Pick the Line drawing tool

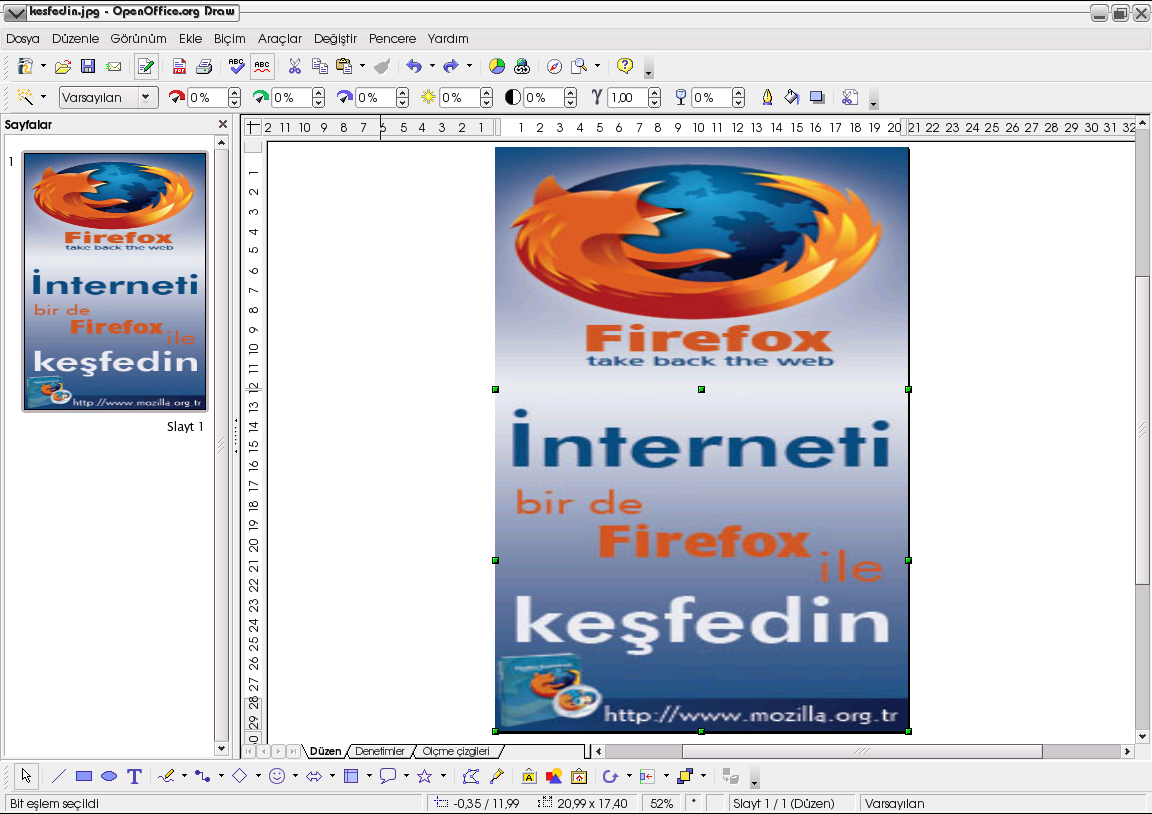[x=59, y=776]
